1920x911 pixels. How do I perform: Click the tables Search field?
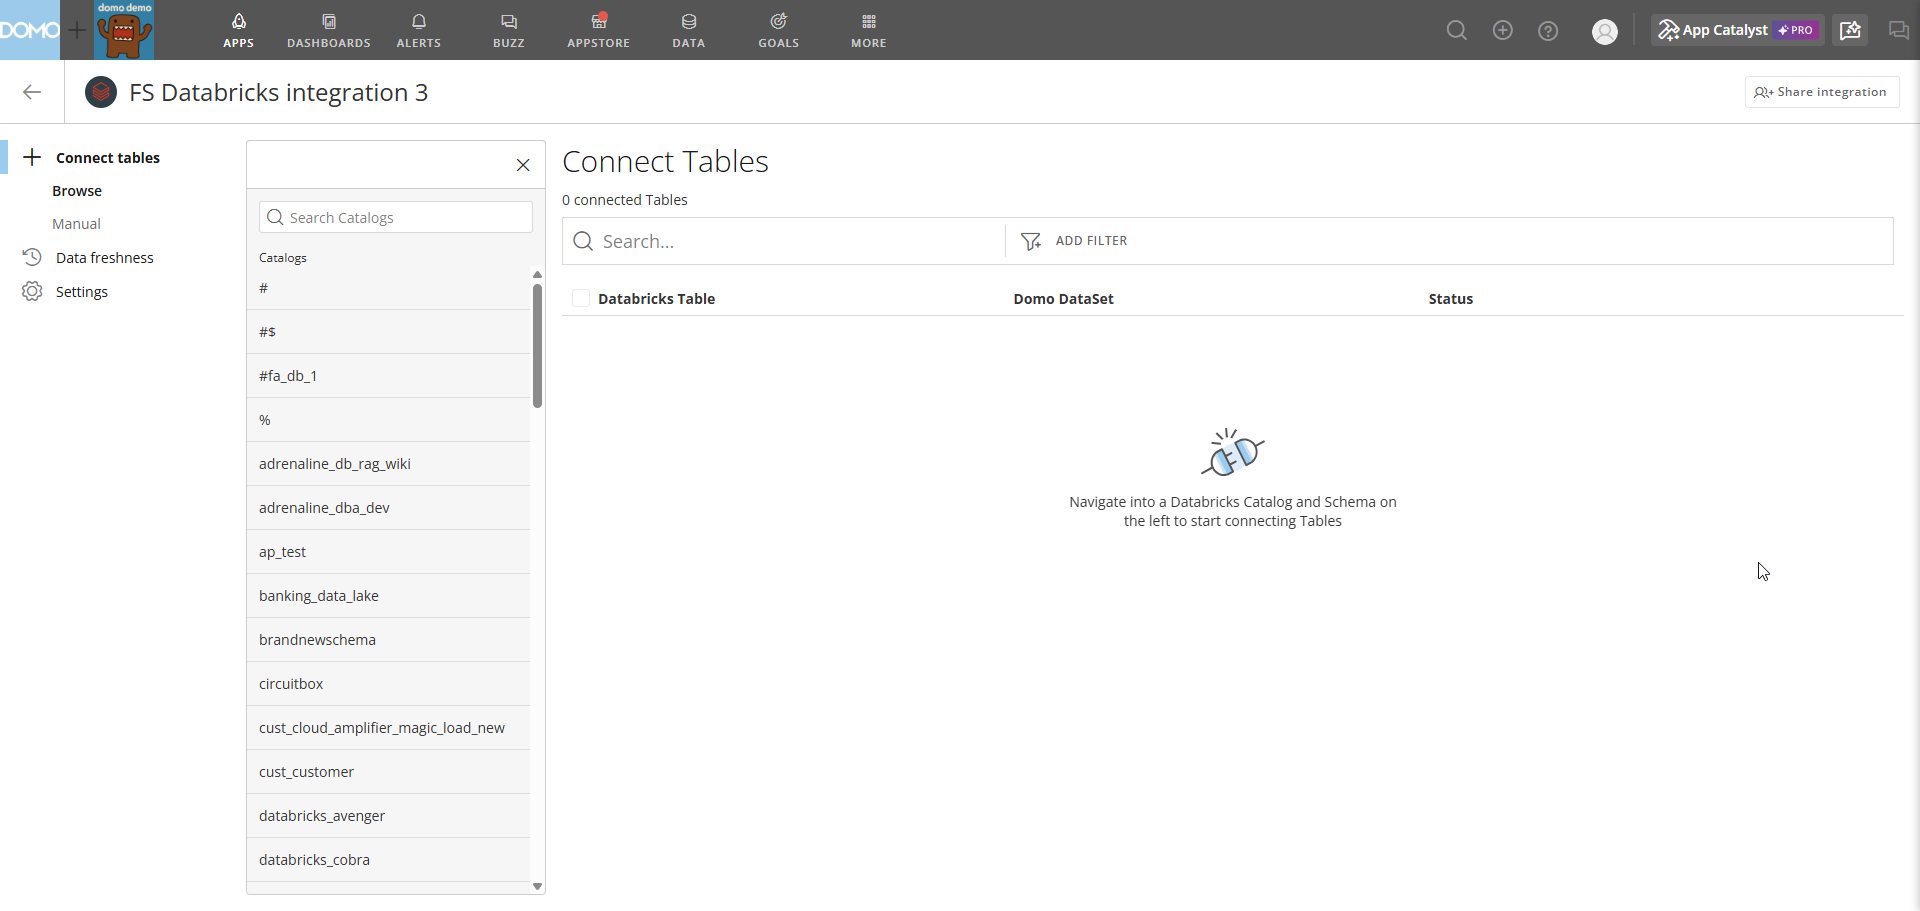tap(784, 241)
